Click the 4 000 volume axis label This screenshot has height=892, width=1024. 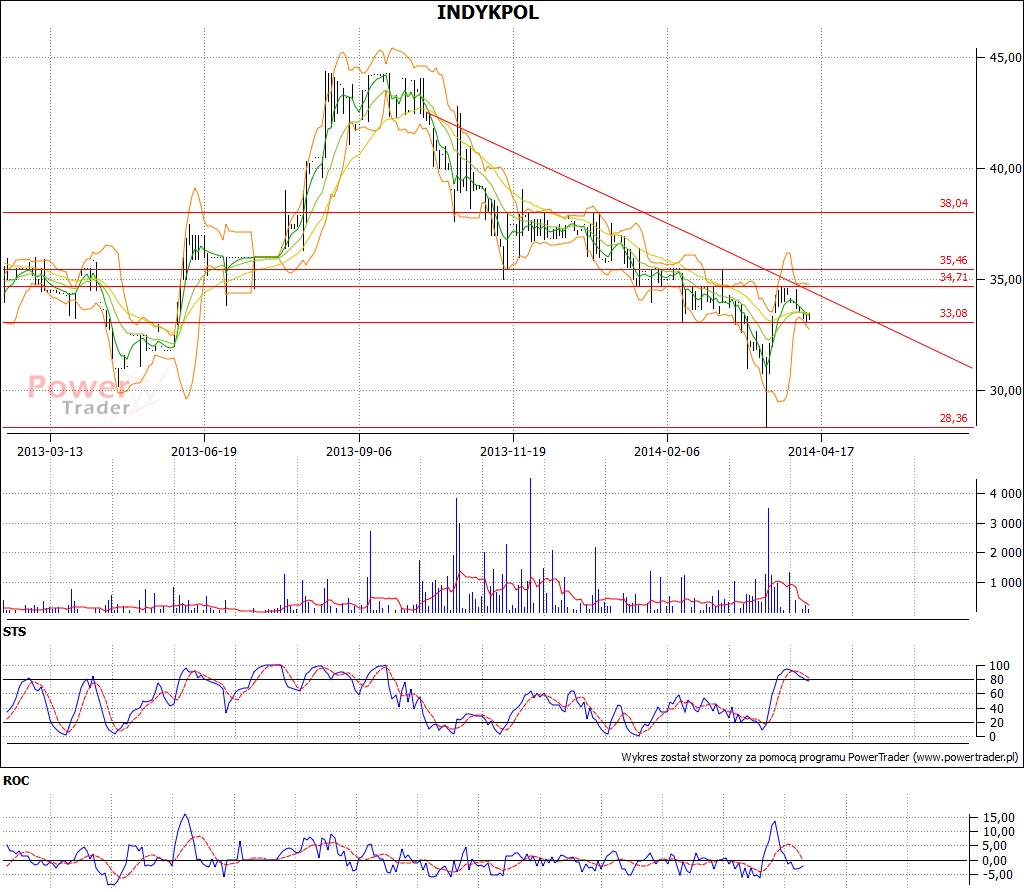point(1006,494)
